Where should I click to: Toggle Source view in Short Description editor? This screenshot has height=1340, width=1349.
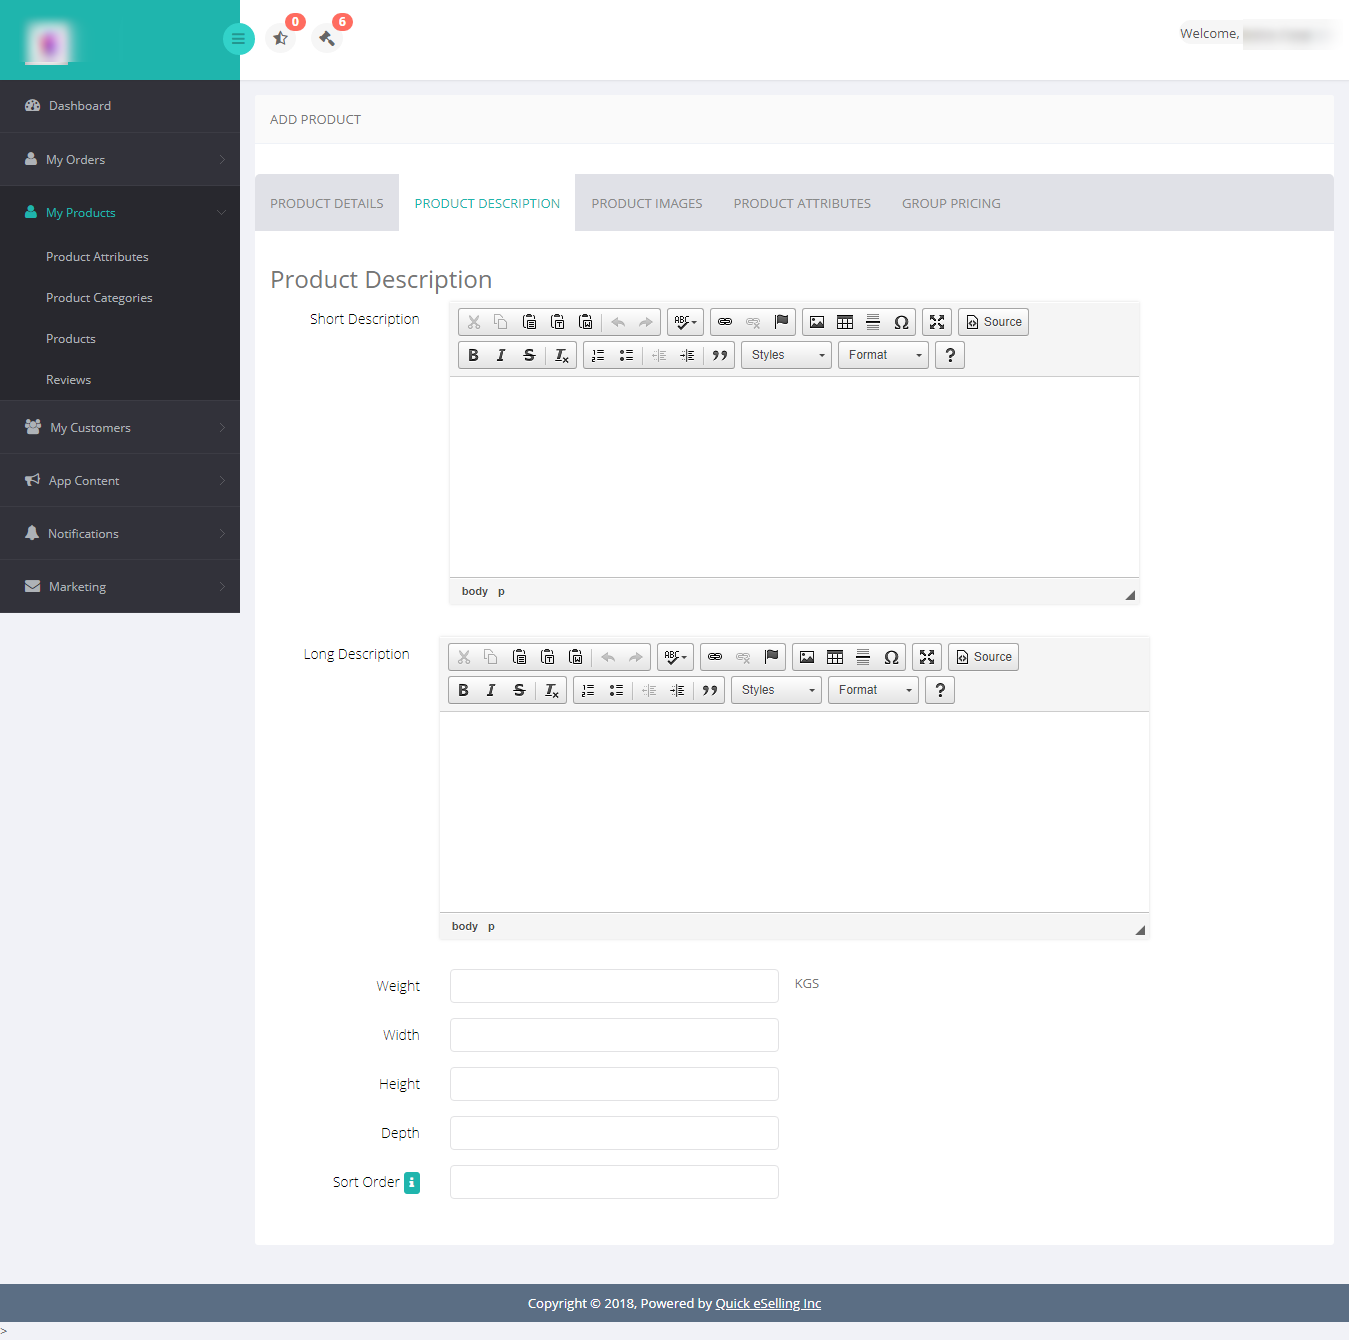(x=993, y=322)
